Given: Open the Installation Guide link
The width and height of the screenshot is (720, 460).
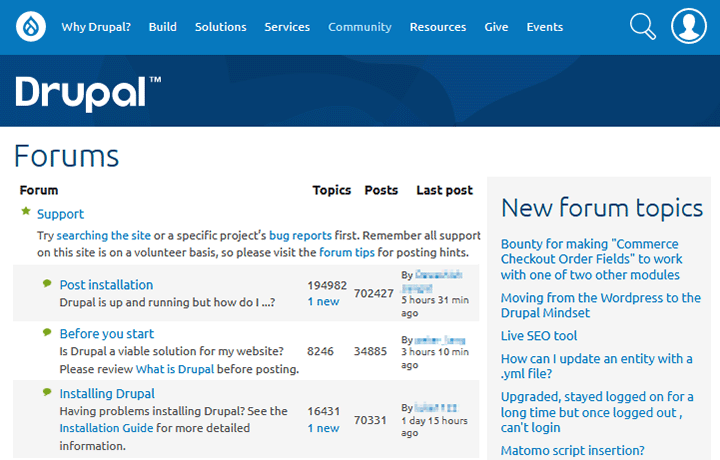Looking at the screenshot, I should coord(104,428).
